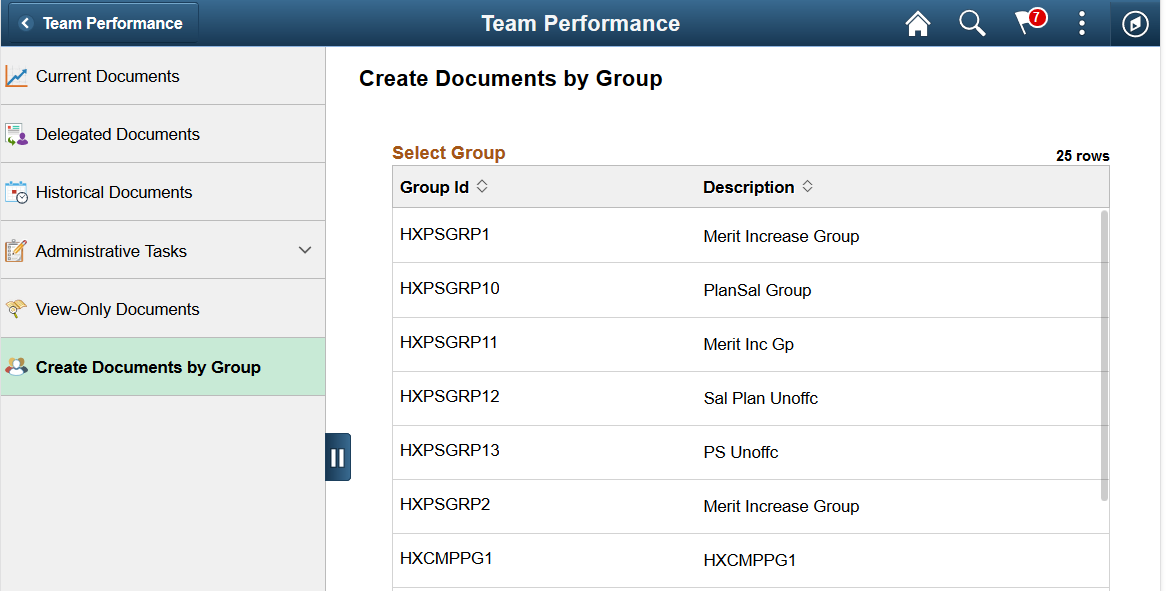Click the Sal Plan Unoffc description

tap(761, 399)
